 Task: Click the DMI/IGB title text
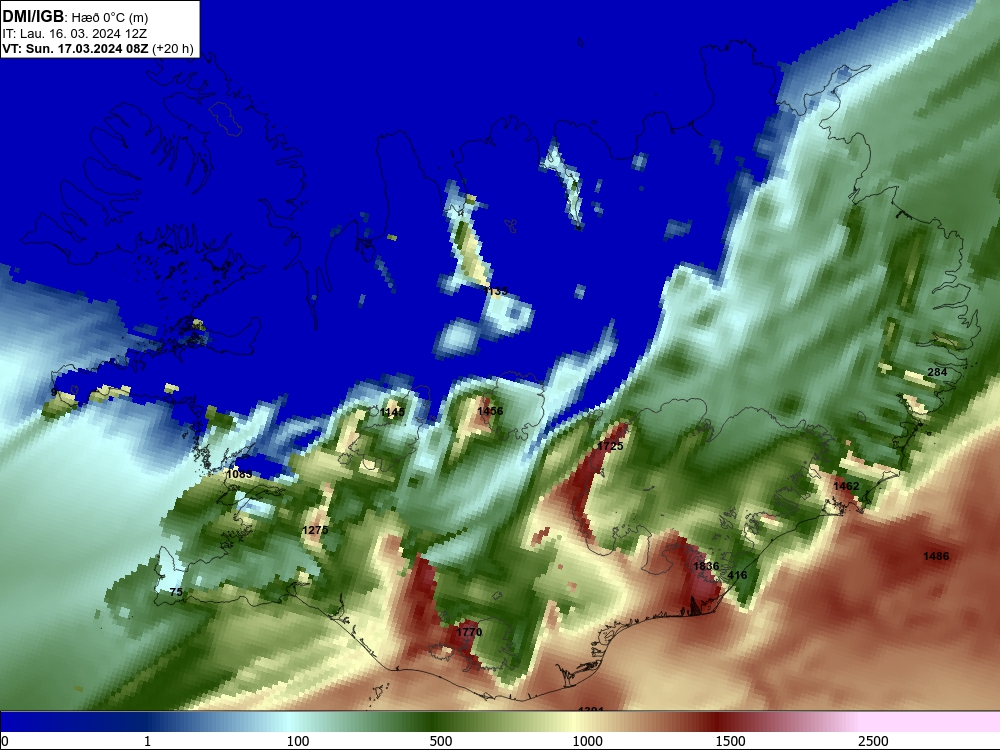click(x=33, y=17)
